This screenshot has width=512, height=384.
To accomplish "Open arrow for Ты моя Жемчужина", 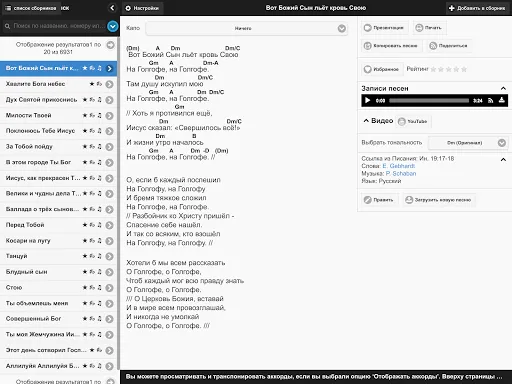I will click(x=109, y=335).
